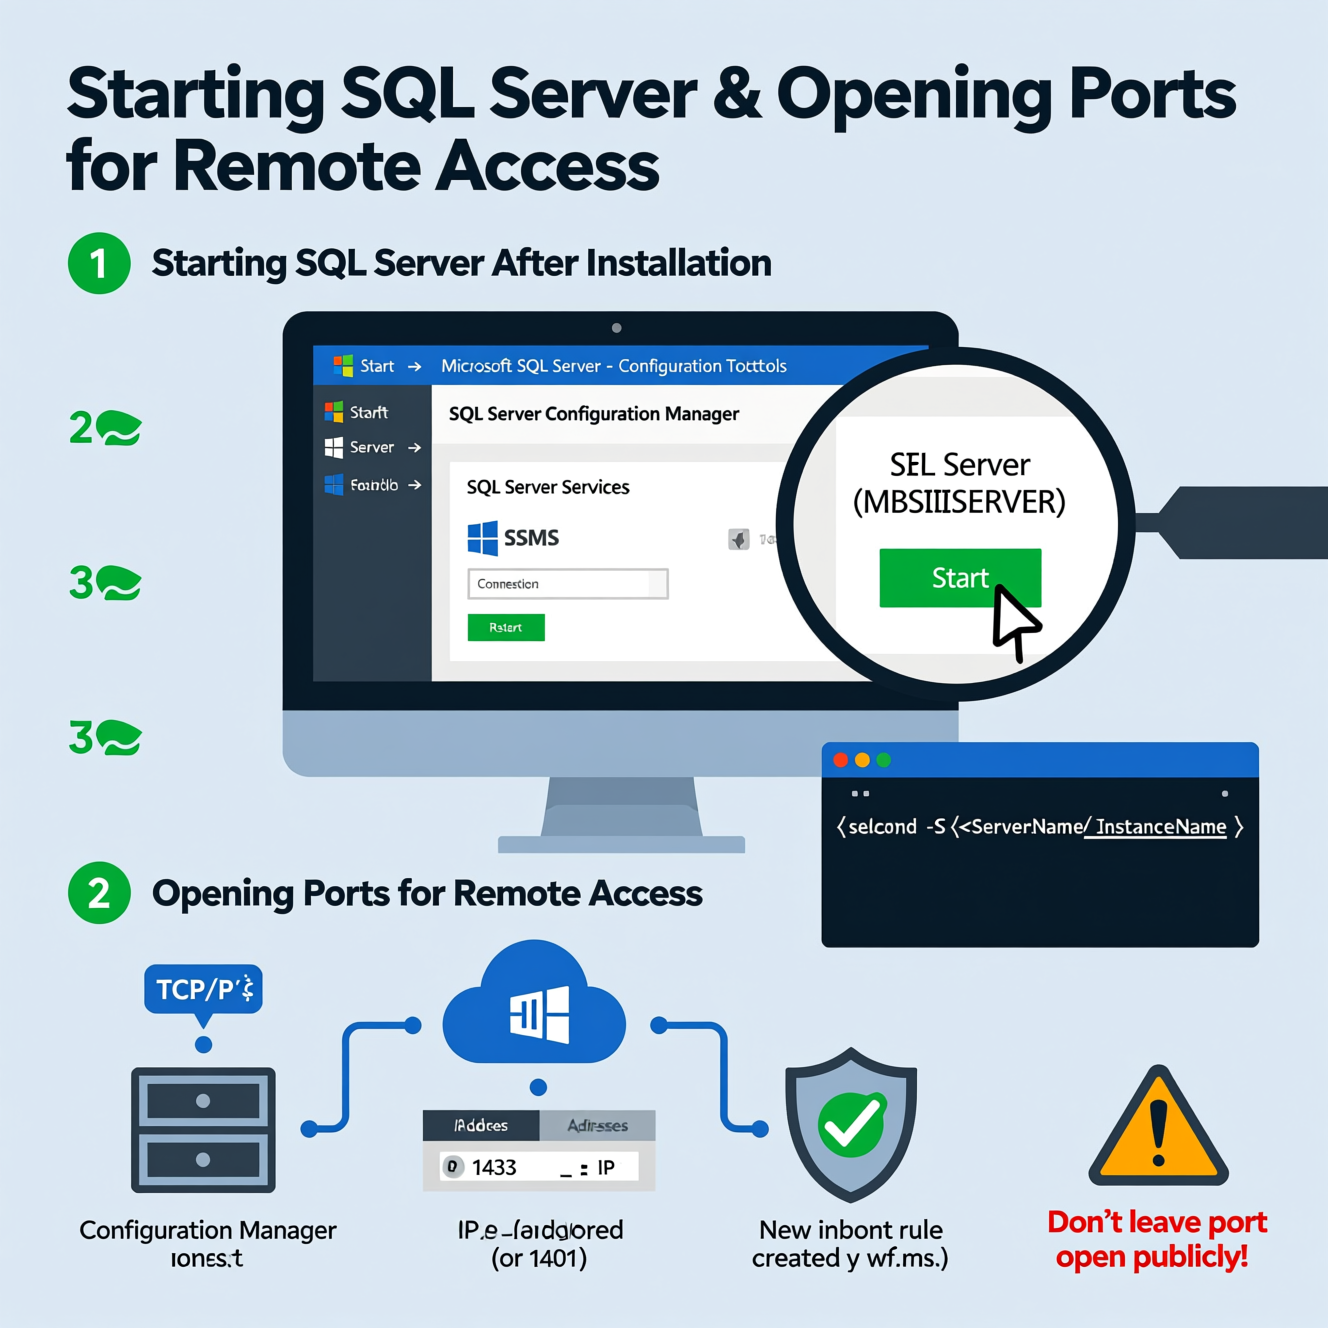Click the Windows logo in title bar

click(343, 366)
